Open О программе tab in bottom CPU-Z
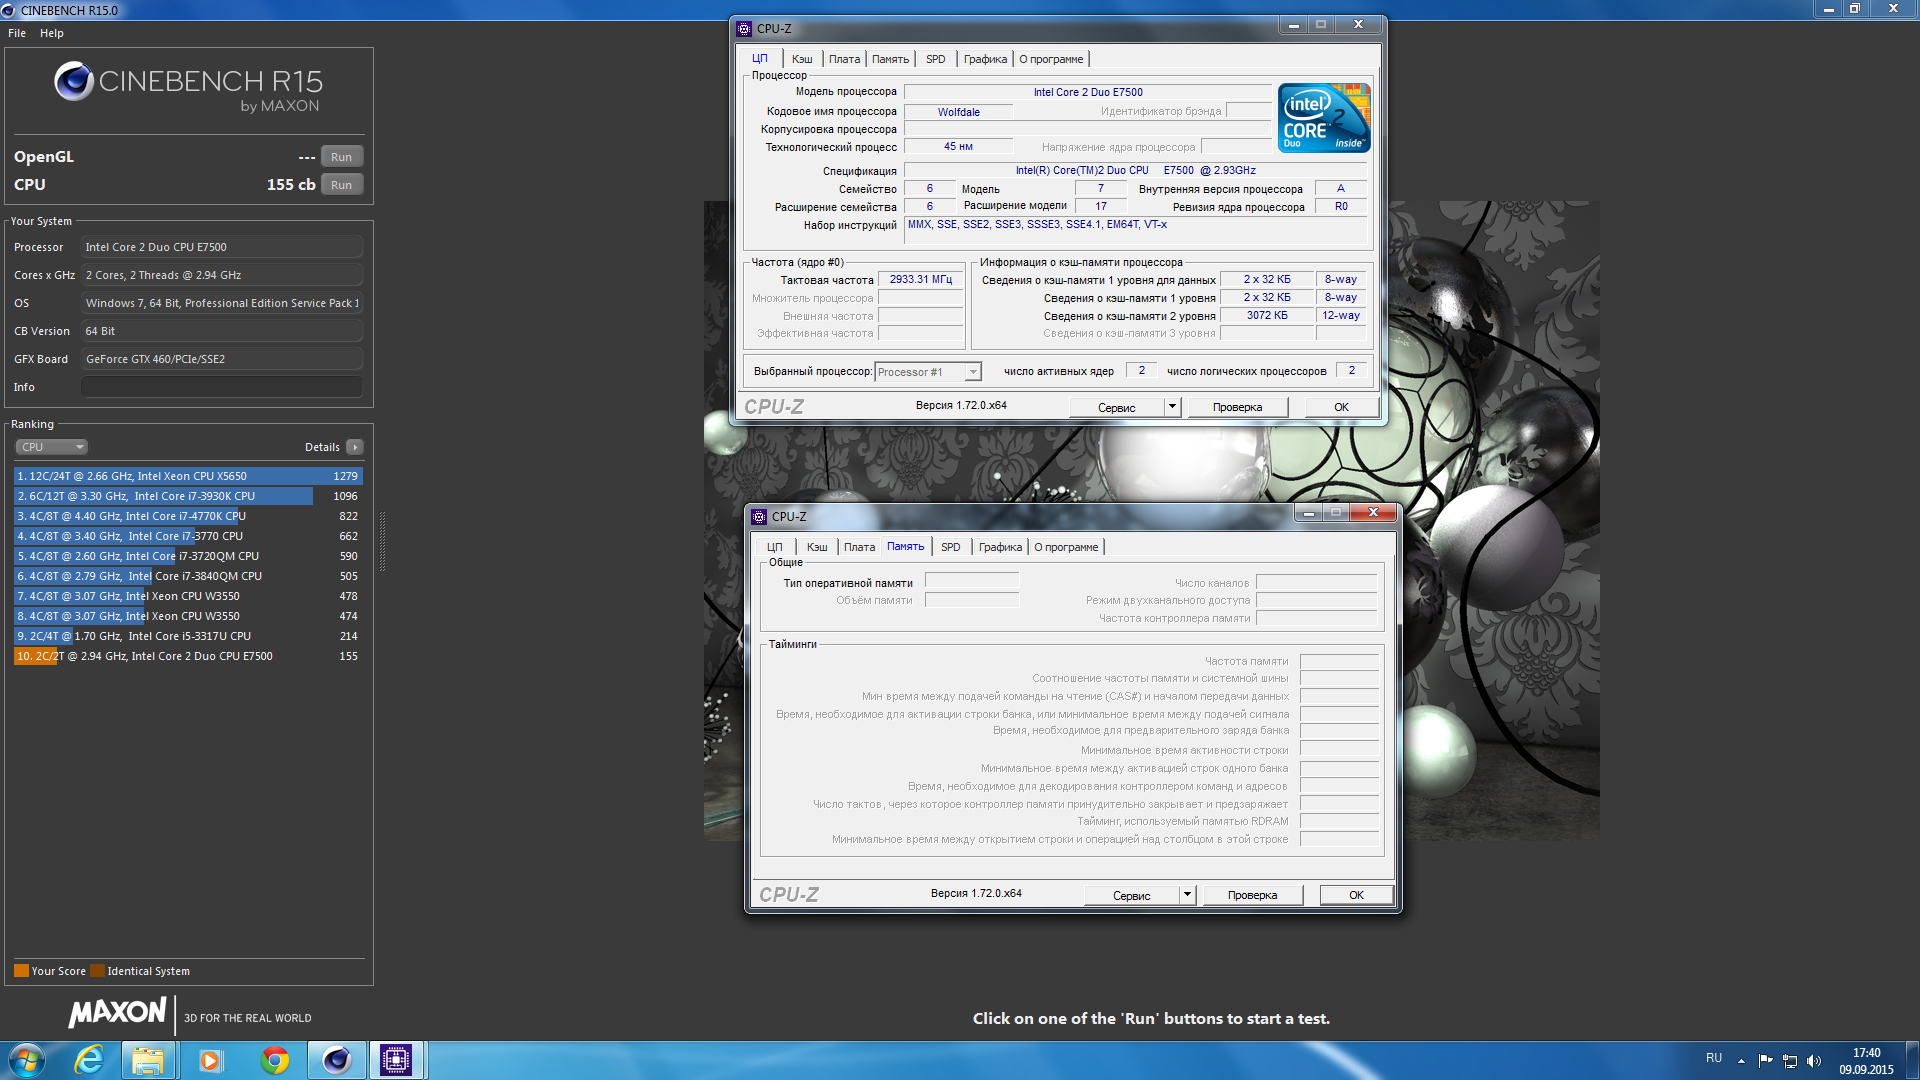 point(1066,547)
